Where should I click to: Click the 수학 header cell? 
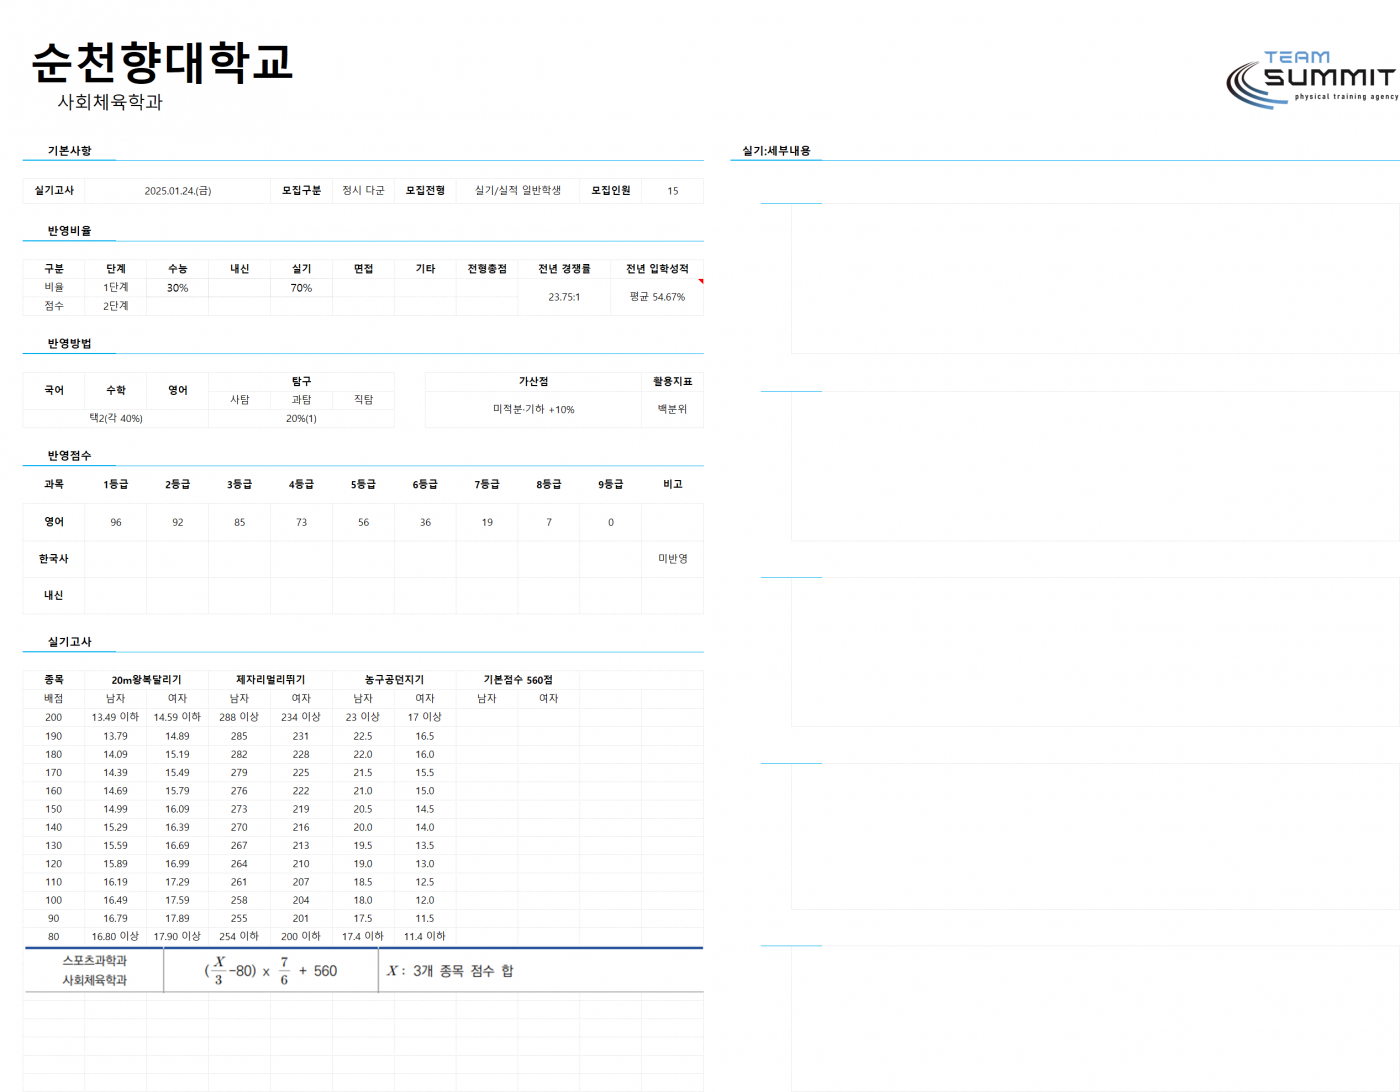[116, 391]
